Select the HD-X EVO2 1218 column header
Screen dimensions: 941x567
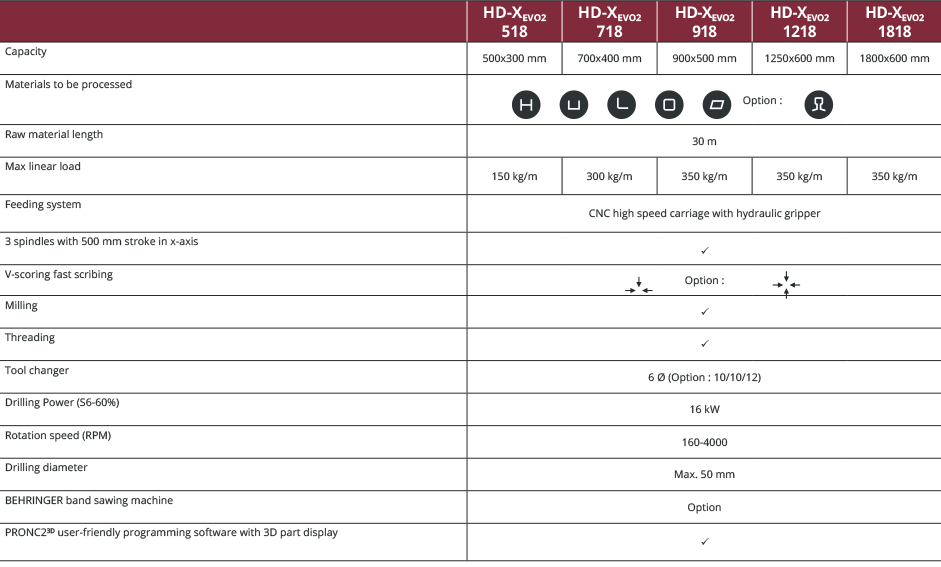(x=799, y=22)
